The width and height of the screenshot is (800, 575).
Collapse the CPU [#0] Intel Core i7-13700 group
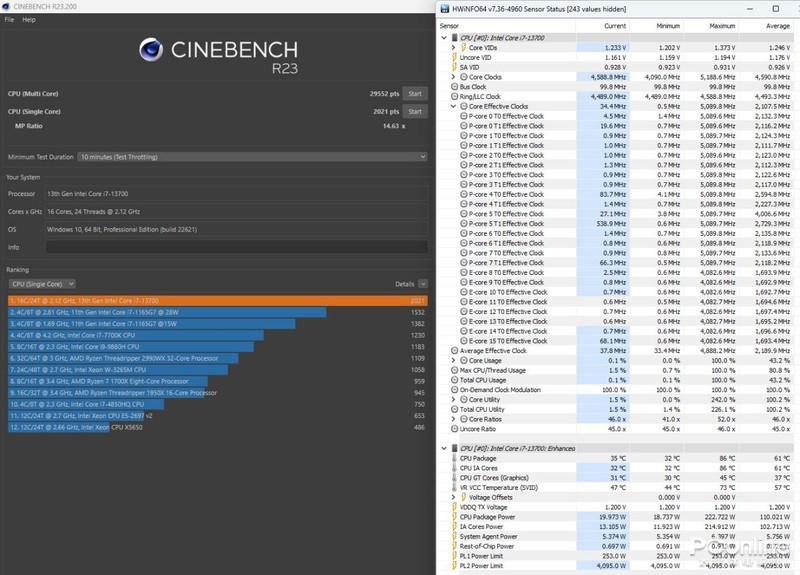tap(444, 38)
